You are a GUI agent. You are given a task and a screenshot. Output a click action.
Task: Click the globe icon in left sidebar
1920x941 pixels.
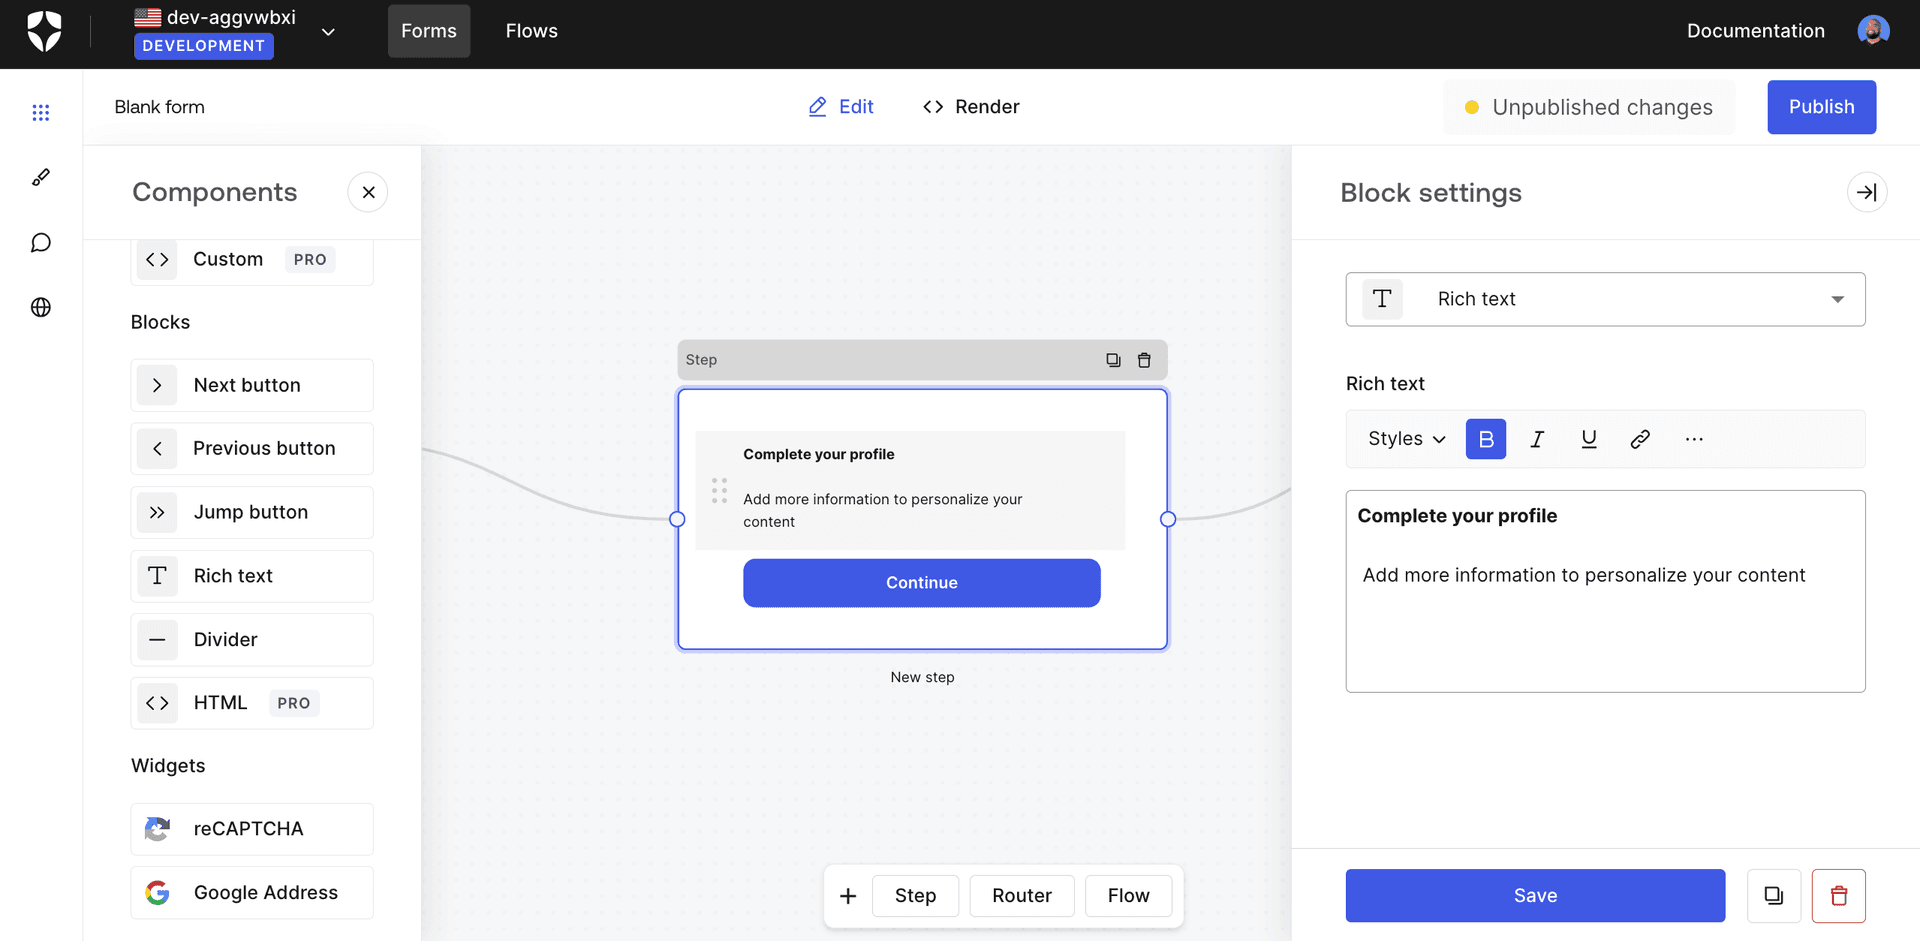point(41,307)
